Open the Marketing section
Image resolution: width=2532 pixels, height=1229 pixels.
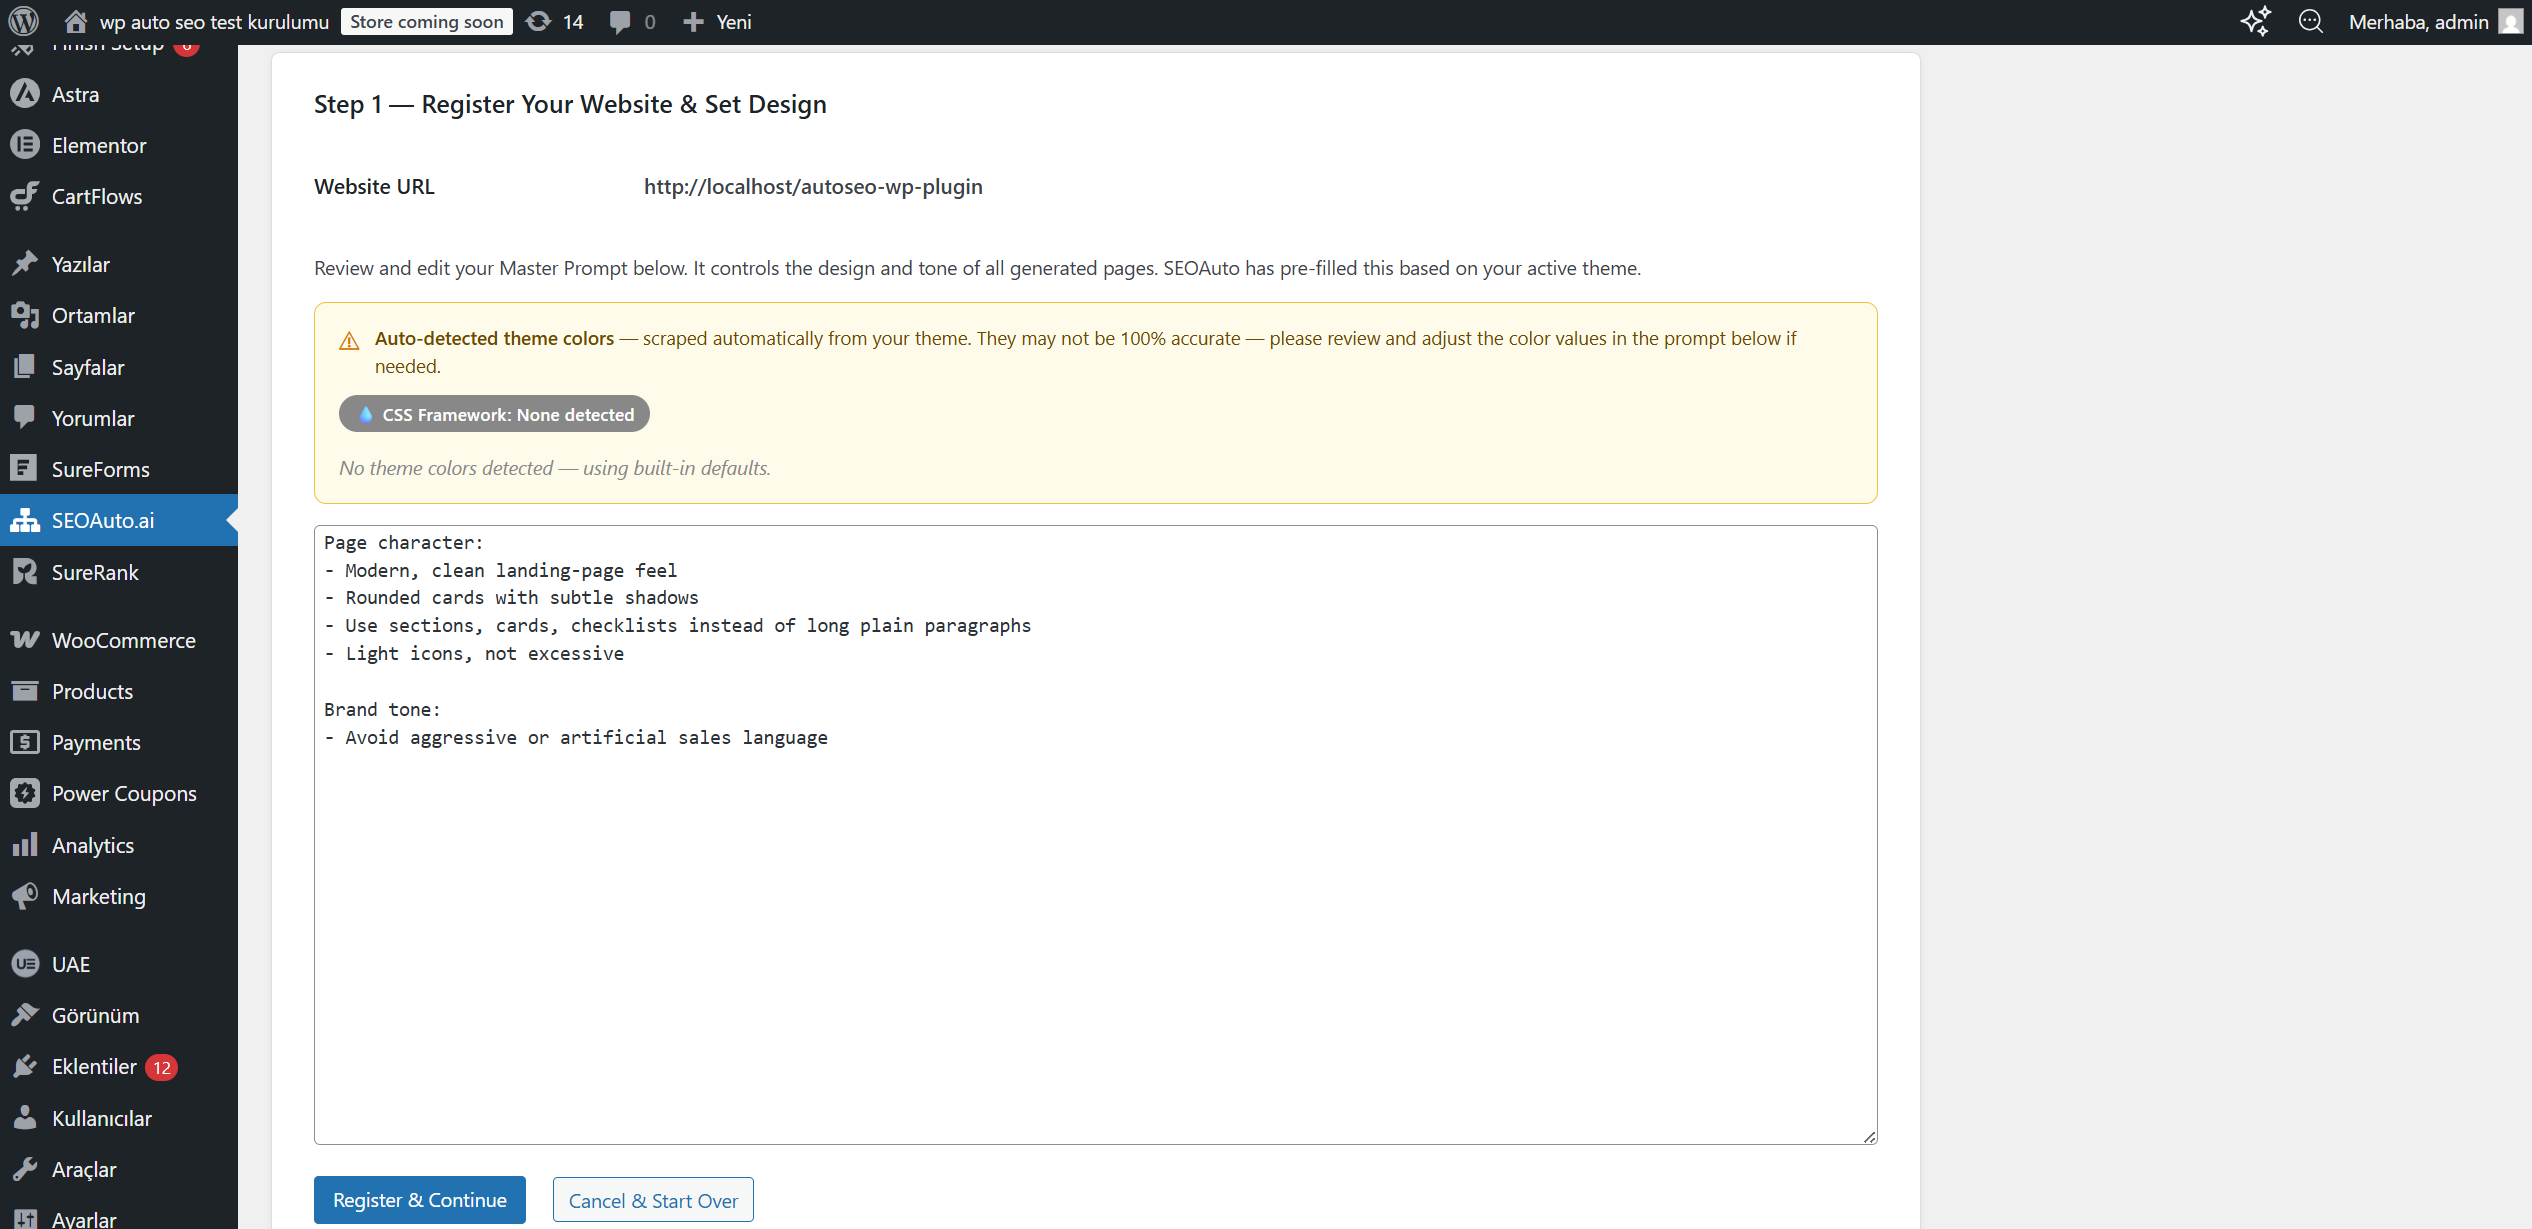(x=99, y=896)
